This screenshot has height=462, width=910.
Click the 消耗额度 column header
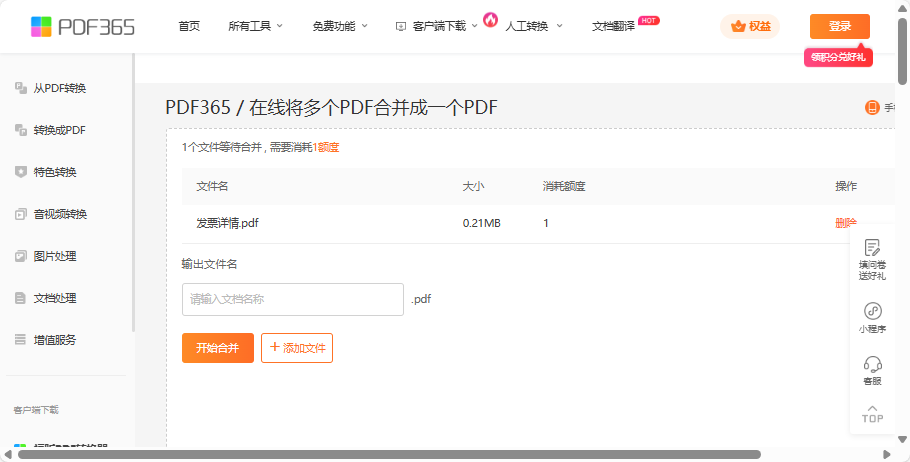pos(564,186)
